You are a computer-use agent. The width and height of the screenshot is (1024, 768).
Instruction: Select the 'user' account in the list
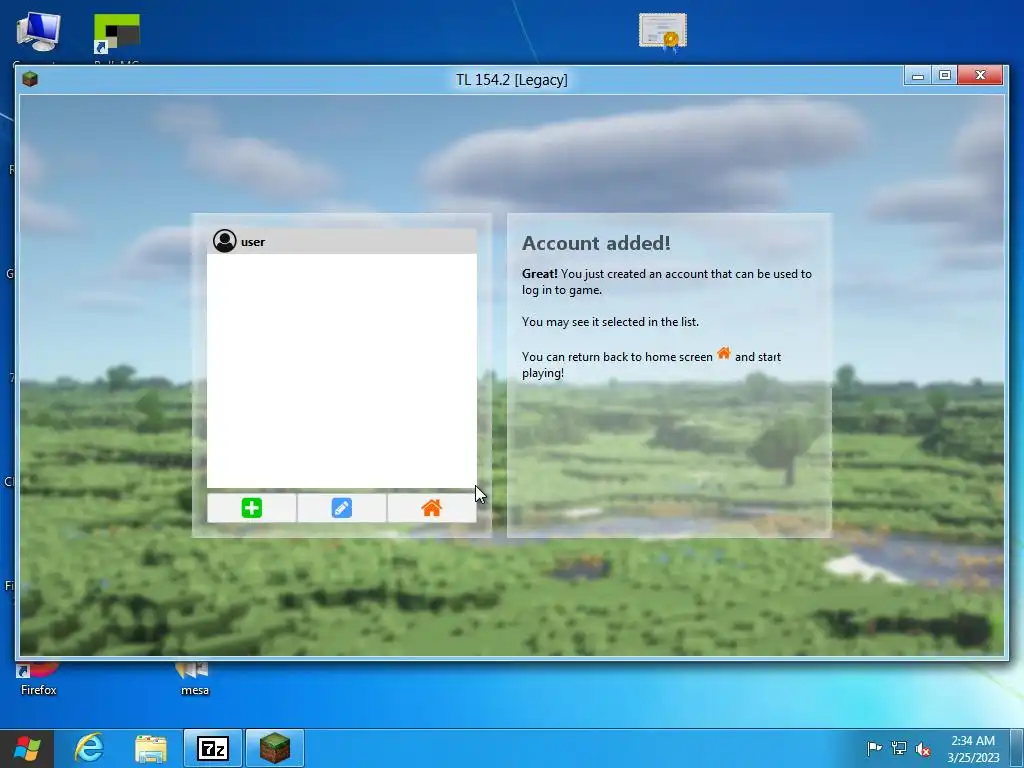tap(342, 242)
